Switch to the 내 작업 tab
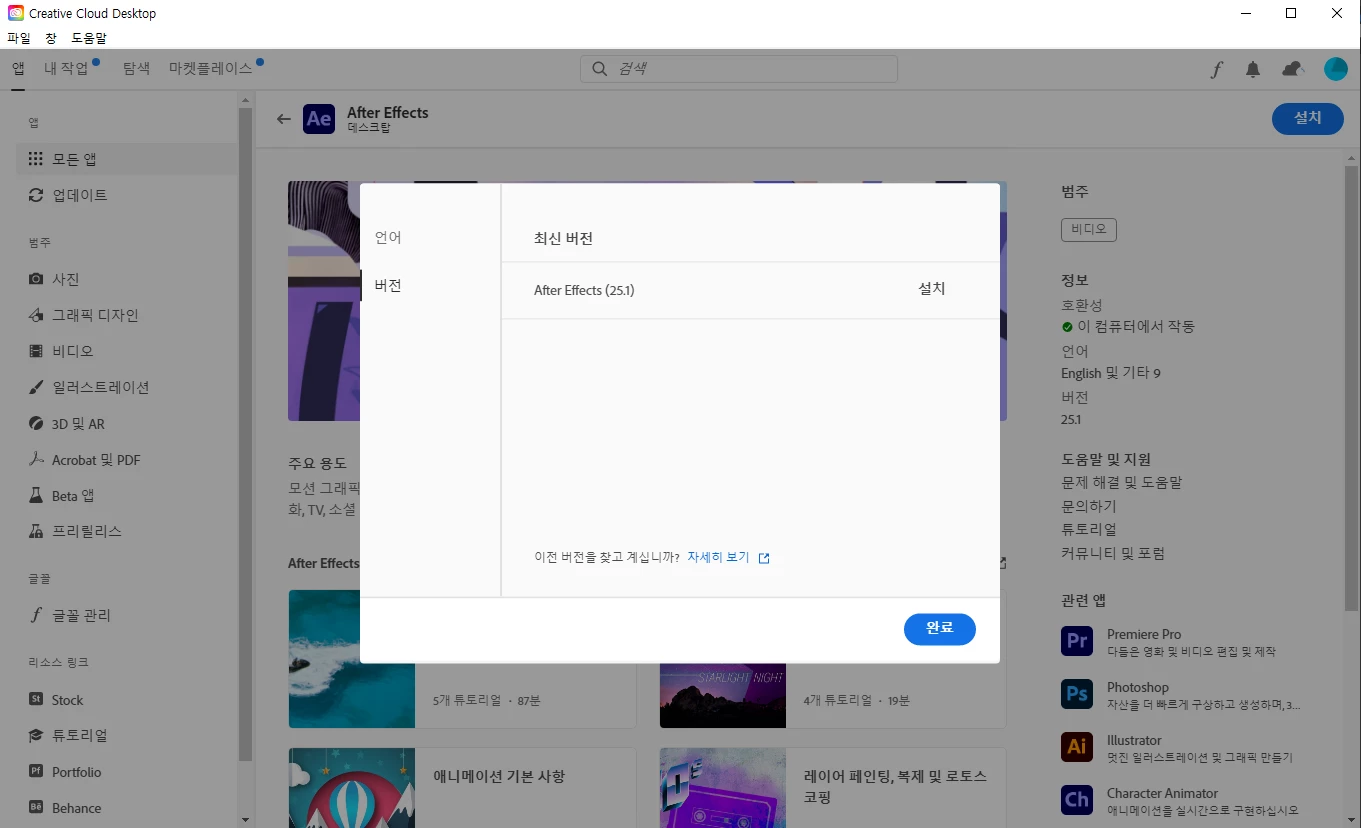The width and height of the screenshot is (1361, 828). click(67, 69)
